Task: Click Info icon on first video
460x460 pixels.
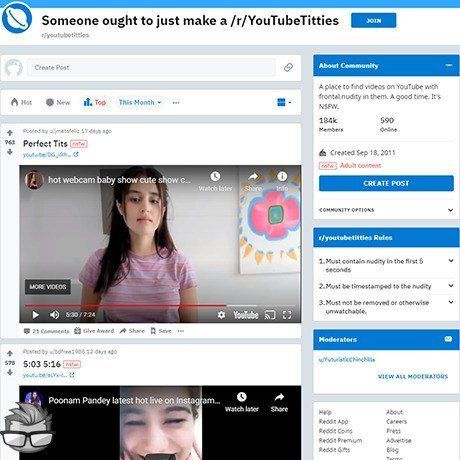Action: pos(282,181)
